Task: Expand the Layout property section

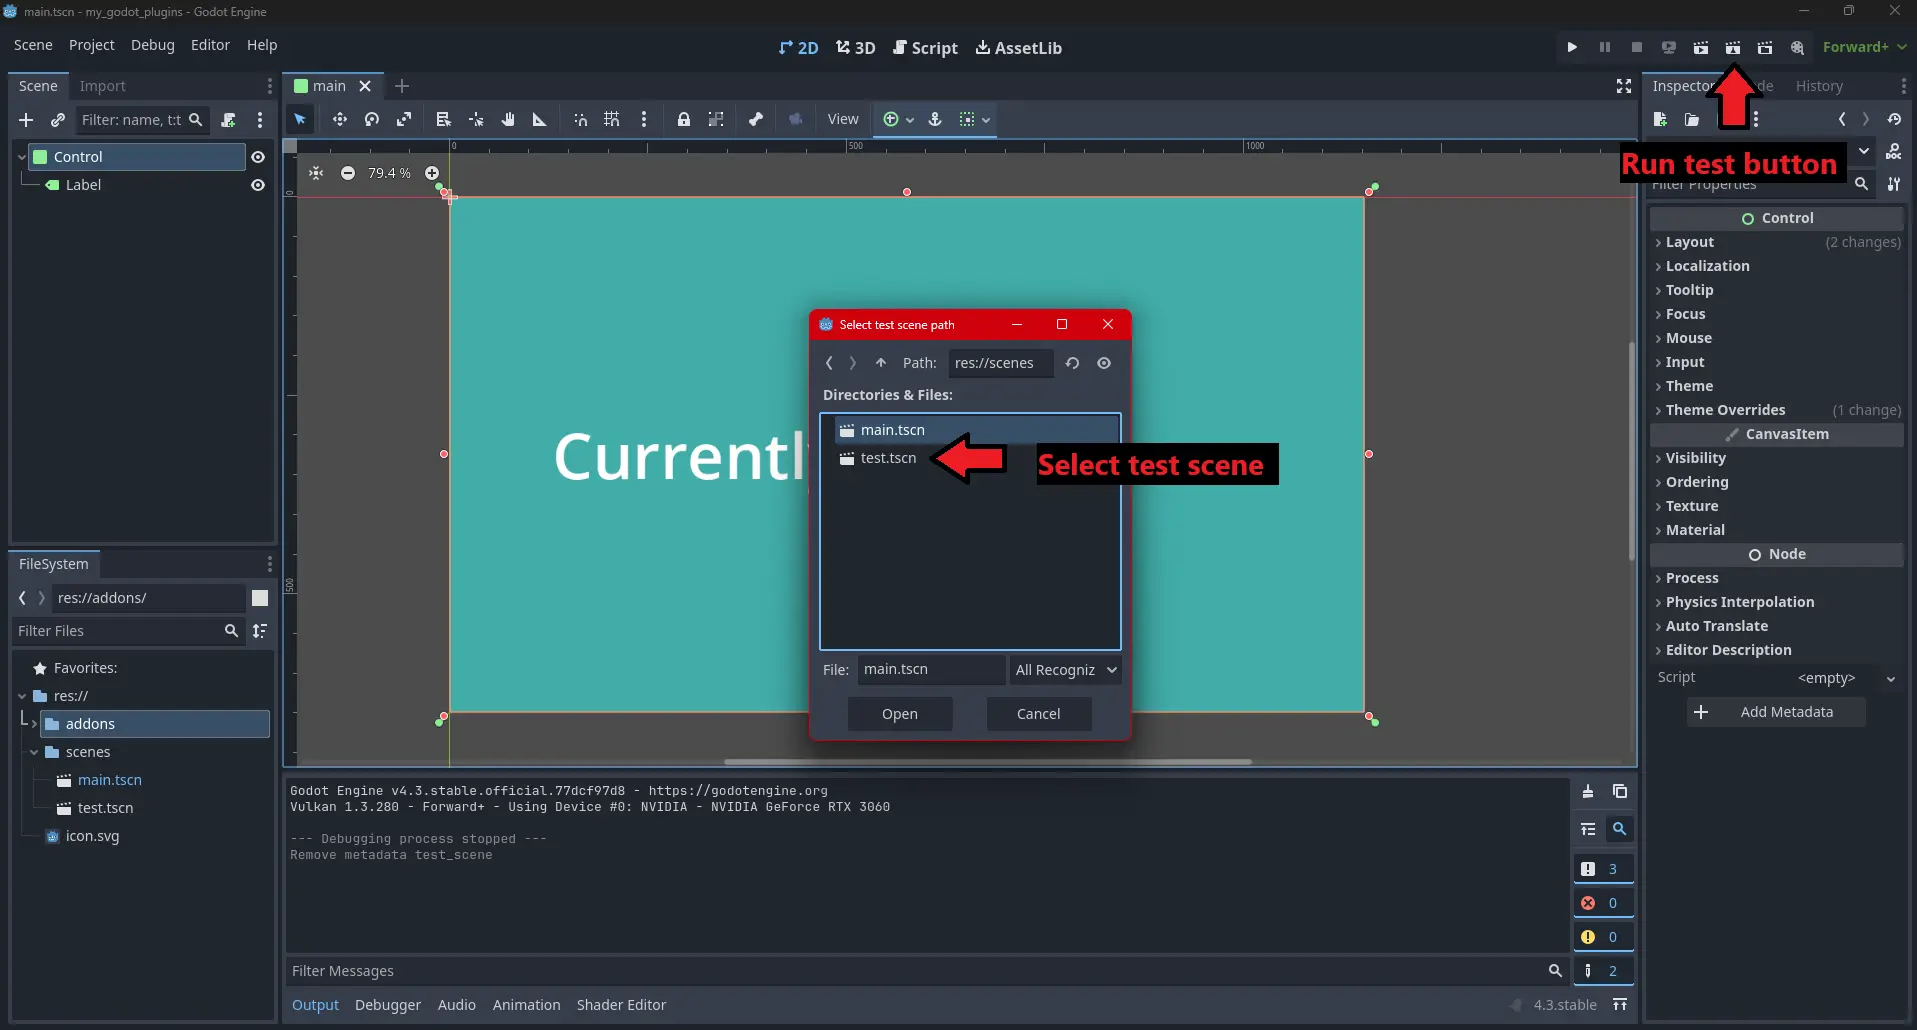Action: (x=1777, y=242)
